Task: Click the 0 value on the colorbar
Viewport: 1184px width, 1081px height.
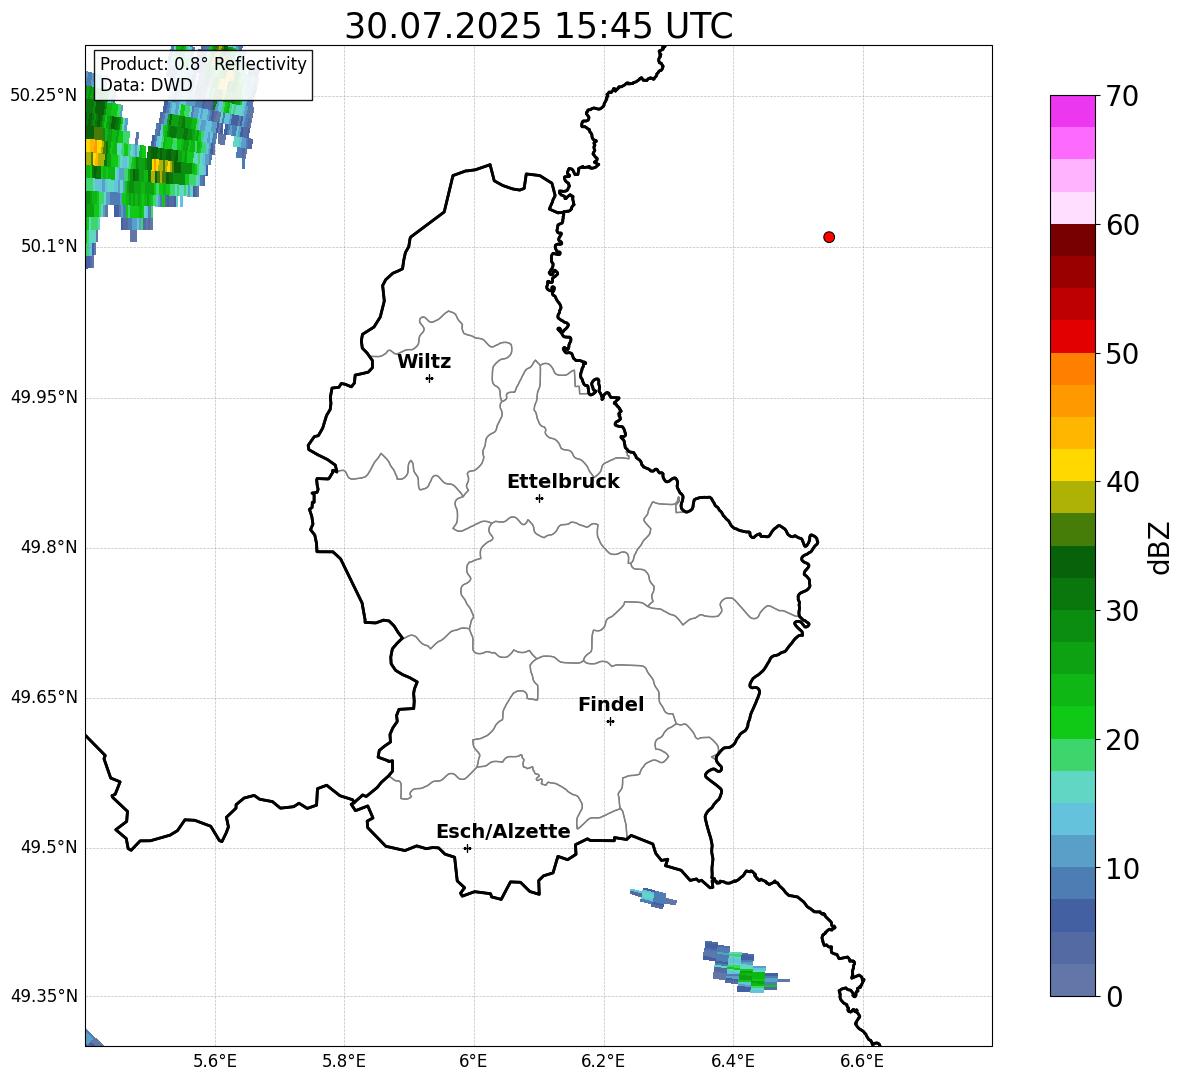Action: tap(1114, 997)
